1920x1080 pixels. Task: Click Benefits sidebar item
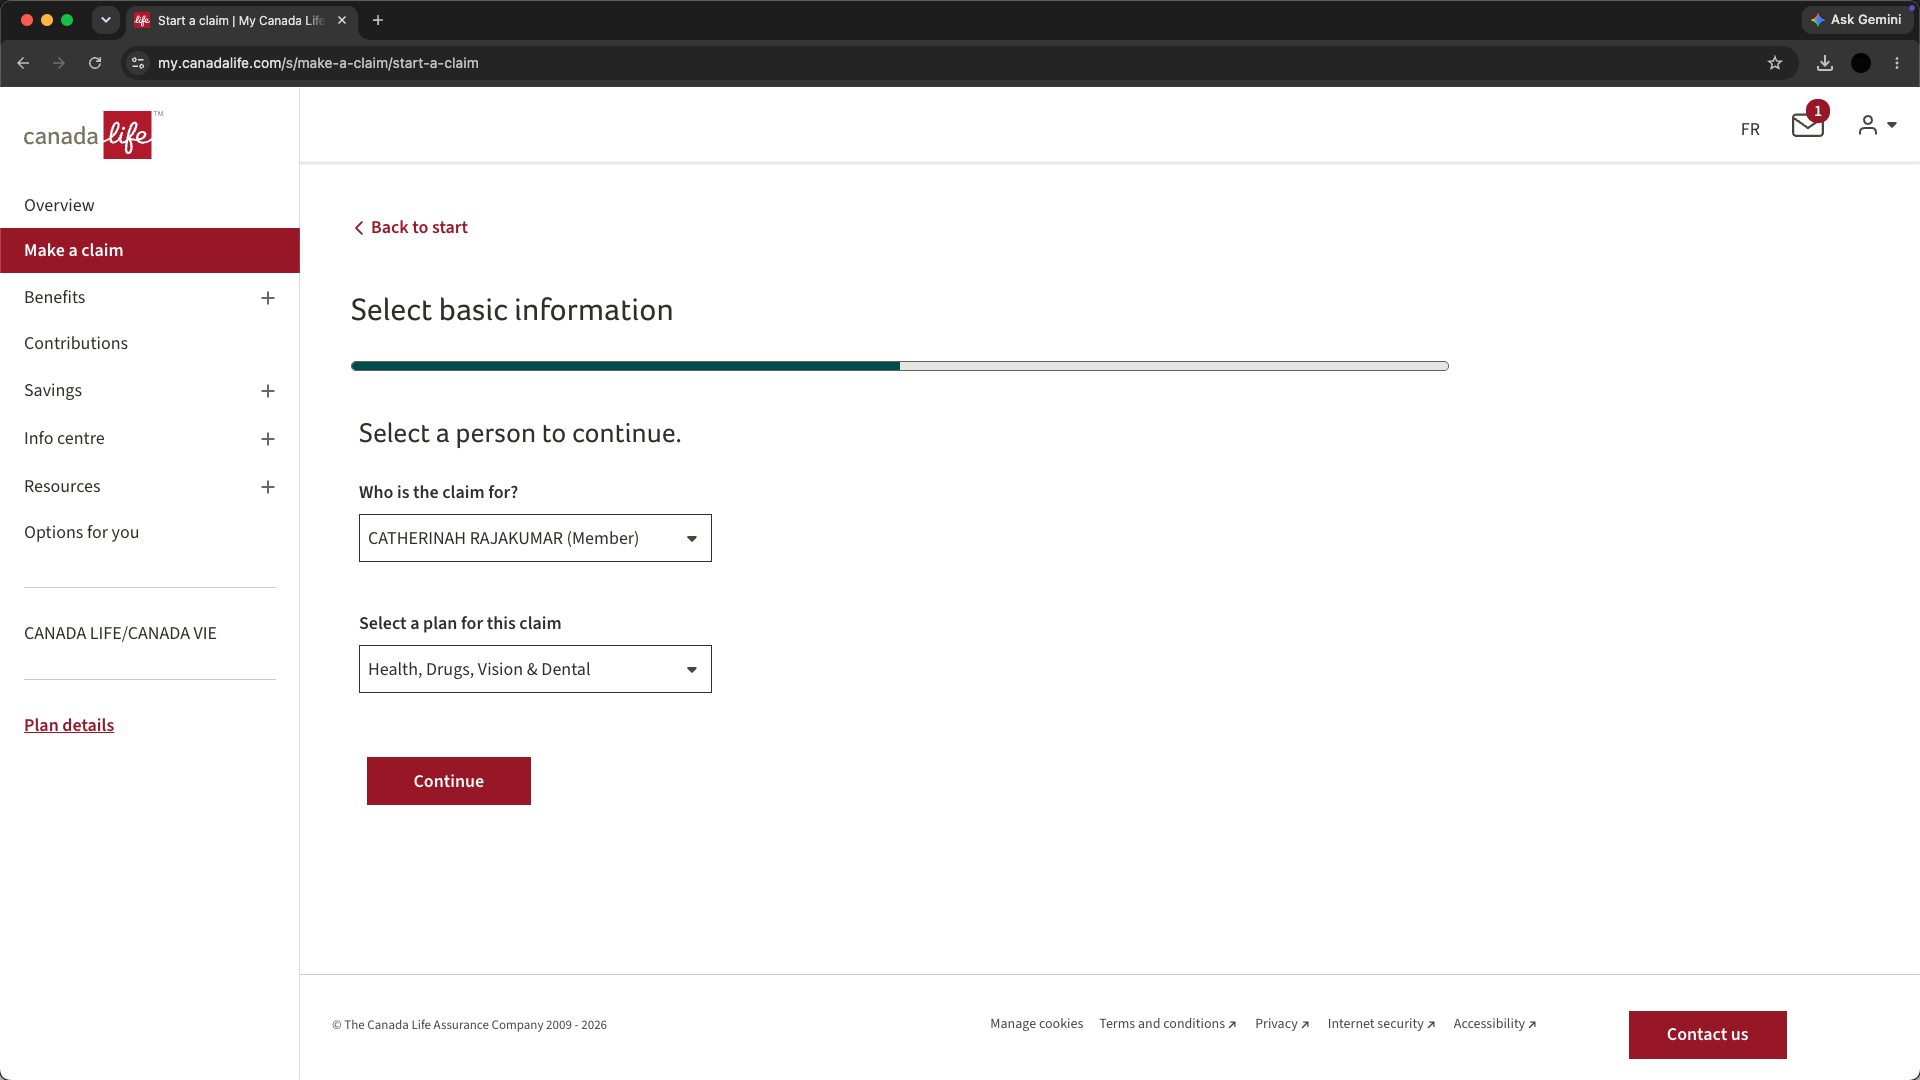click(x=55, y=297)
